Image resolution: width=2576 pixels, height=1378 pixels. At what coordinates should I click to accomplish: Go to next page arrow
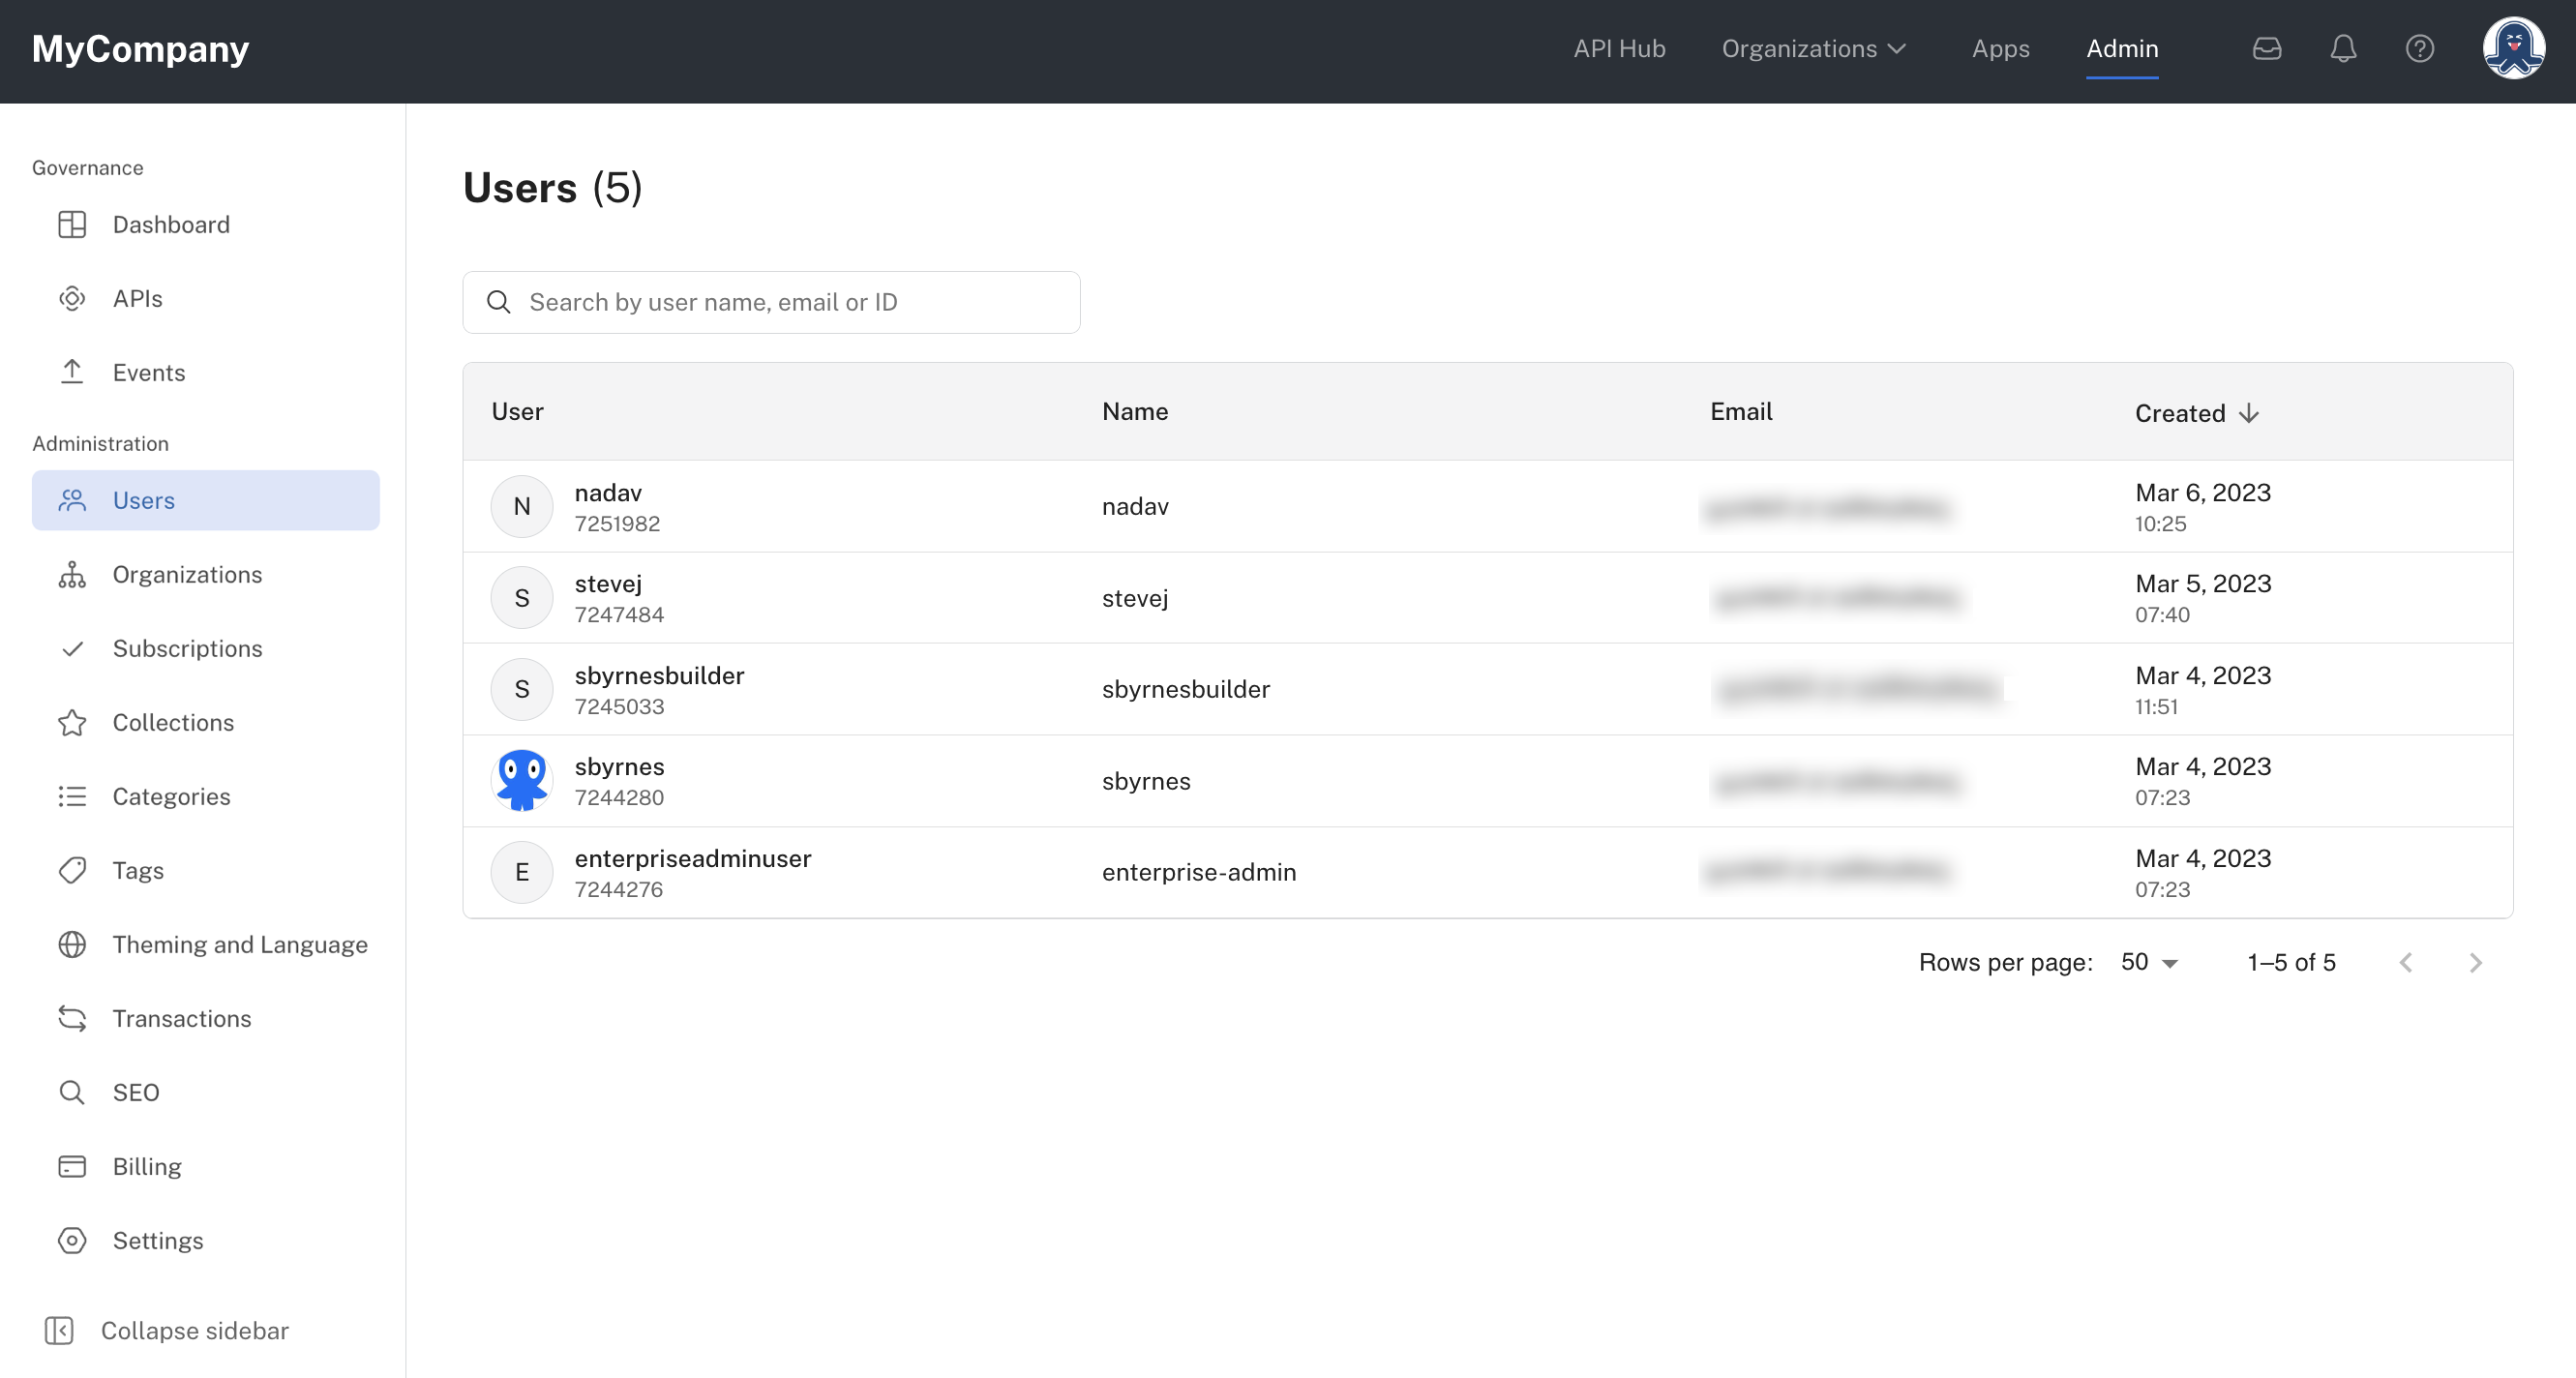tap(2475, 962)
